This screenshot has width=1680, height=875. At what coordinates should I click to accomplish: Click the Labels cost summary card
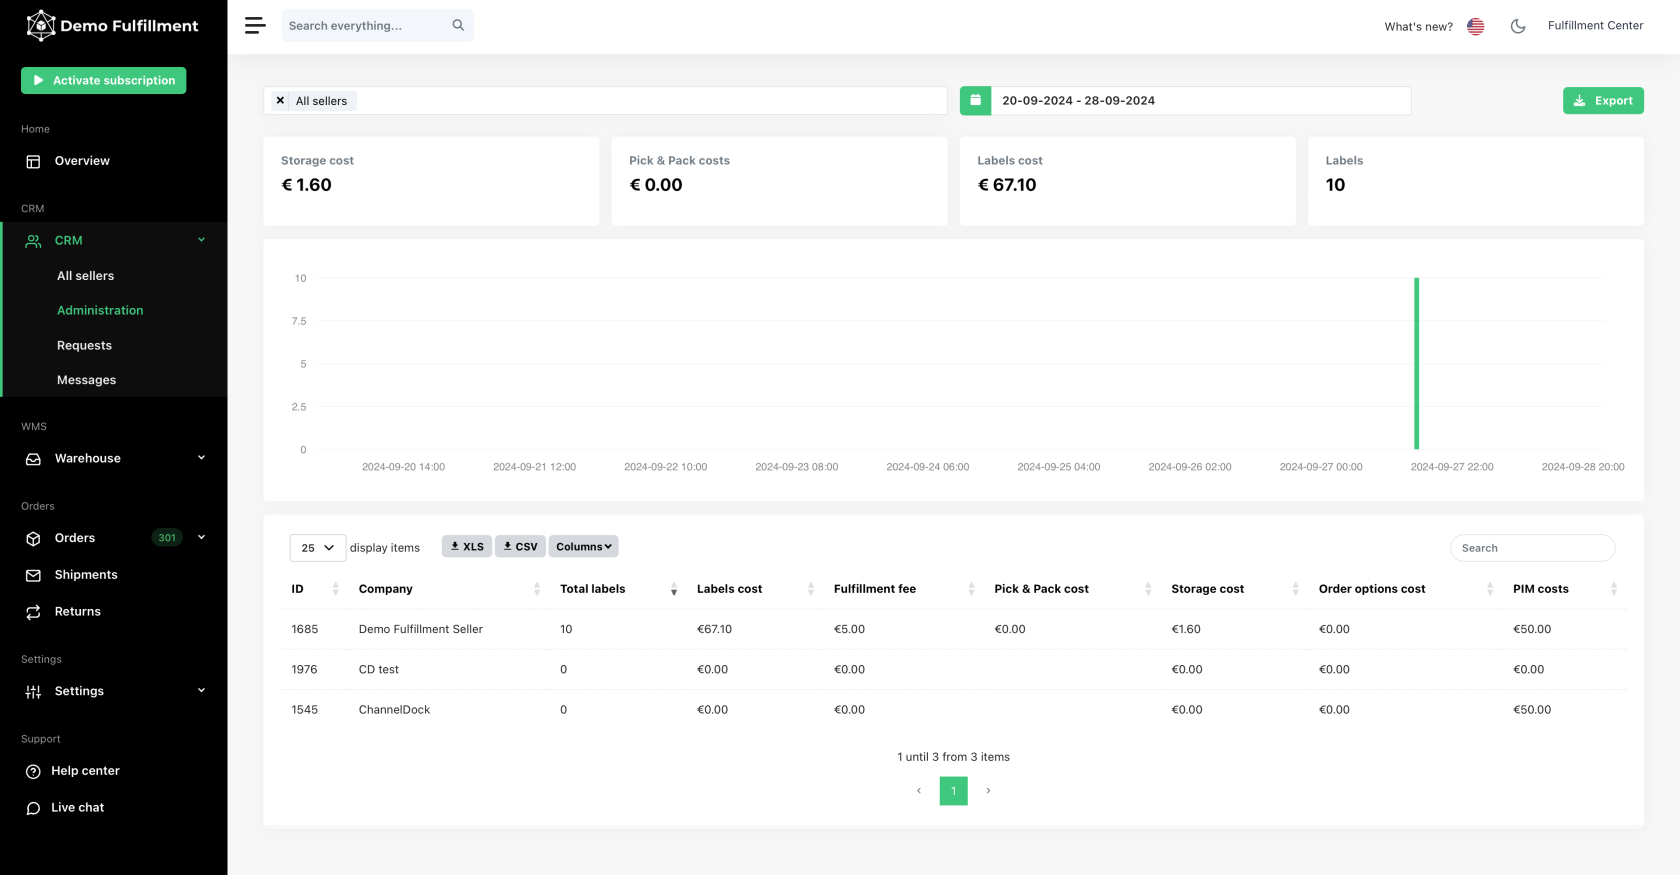(1127, 181)
